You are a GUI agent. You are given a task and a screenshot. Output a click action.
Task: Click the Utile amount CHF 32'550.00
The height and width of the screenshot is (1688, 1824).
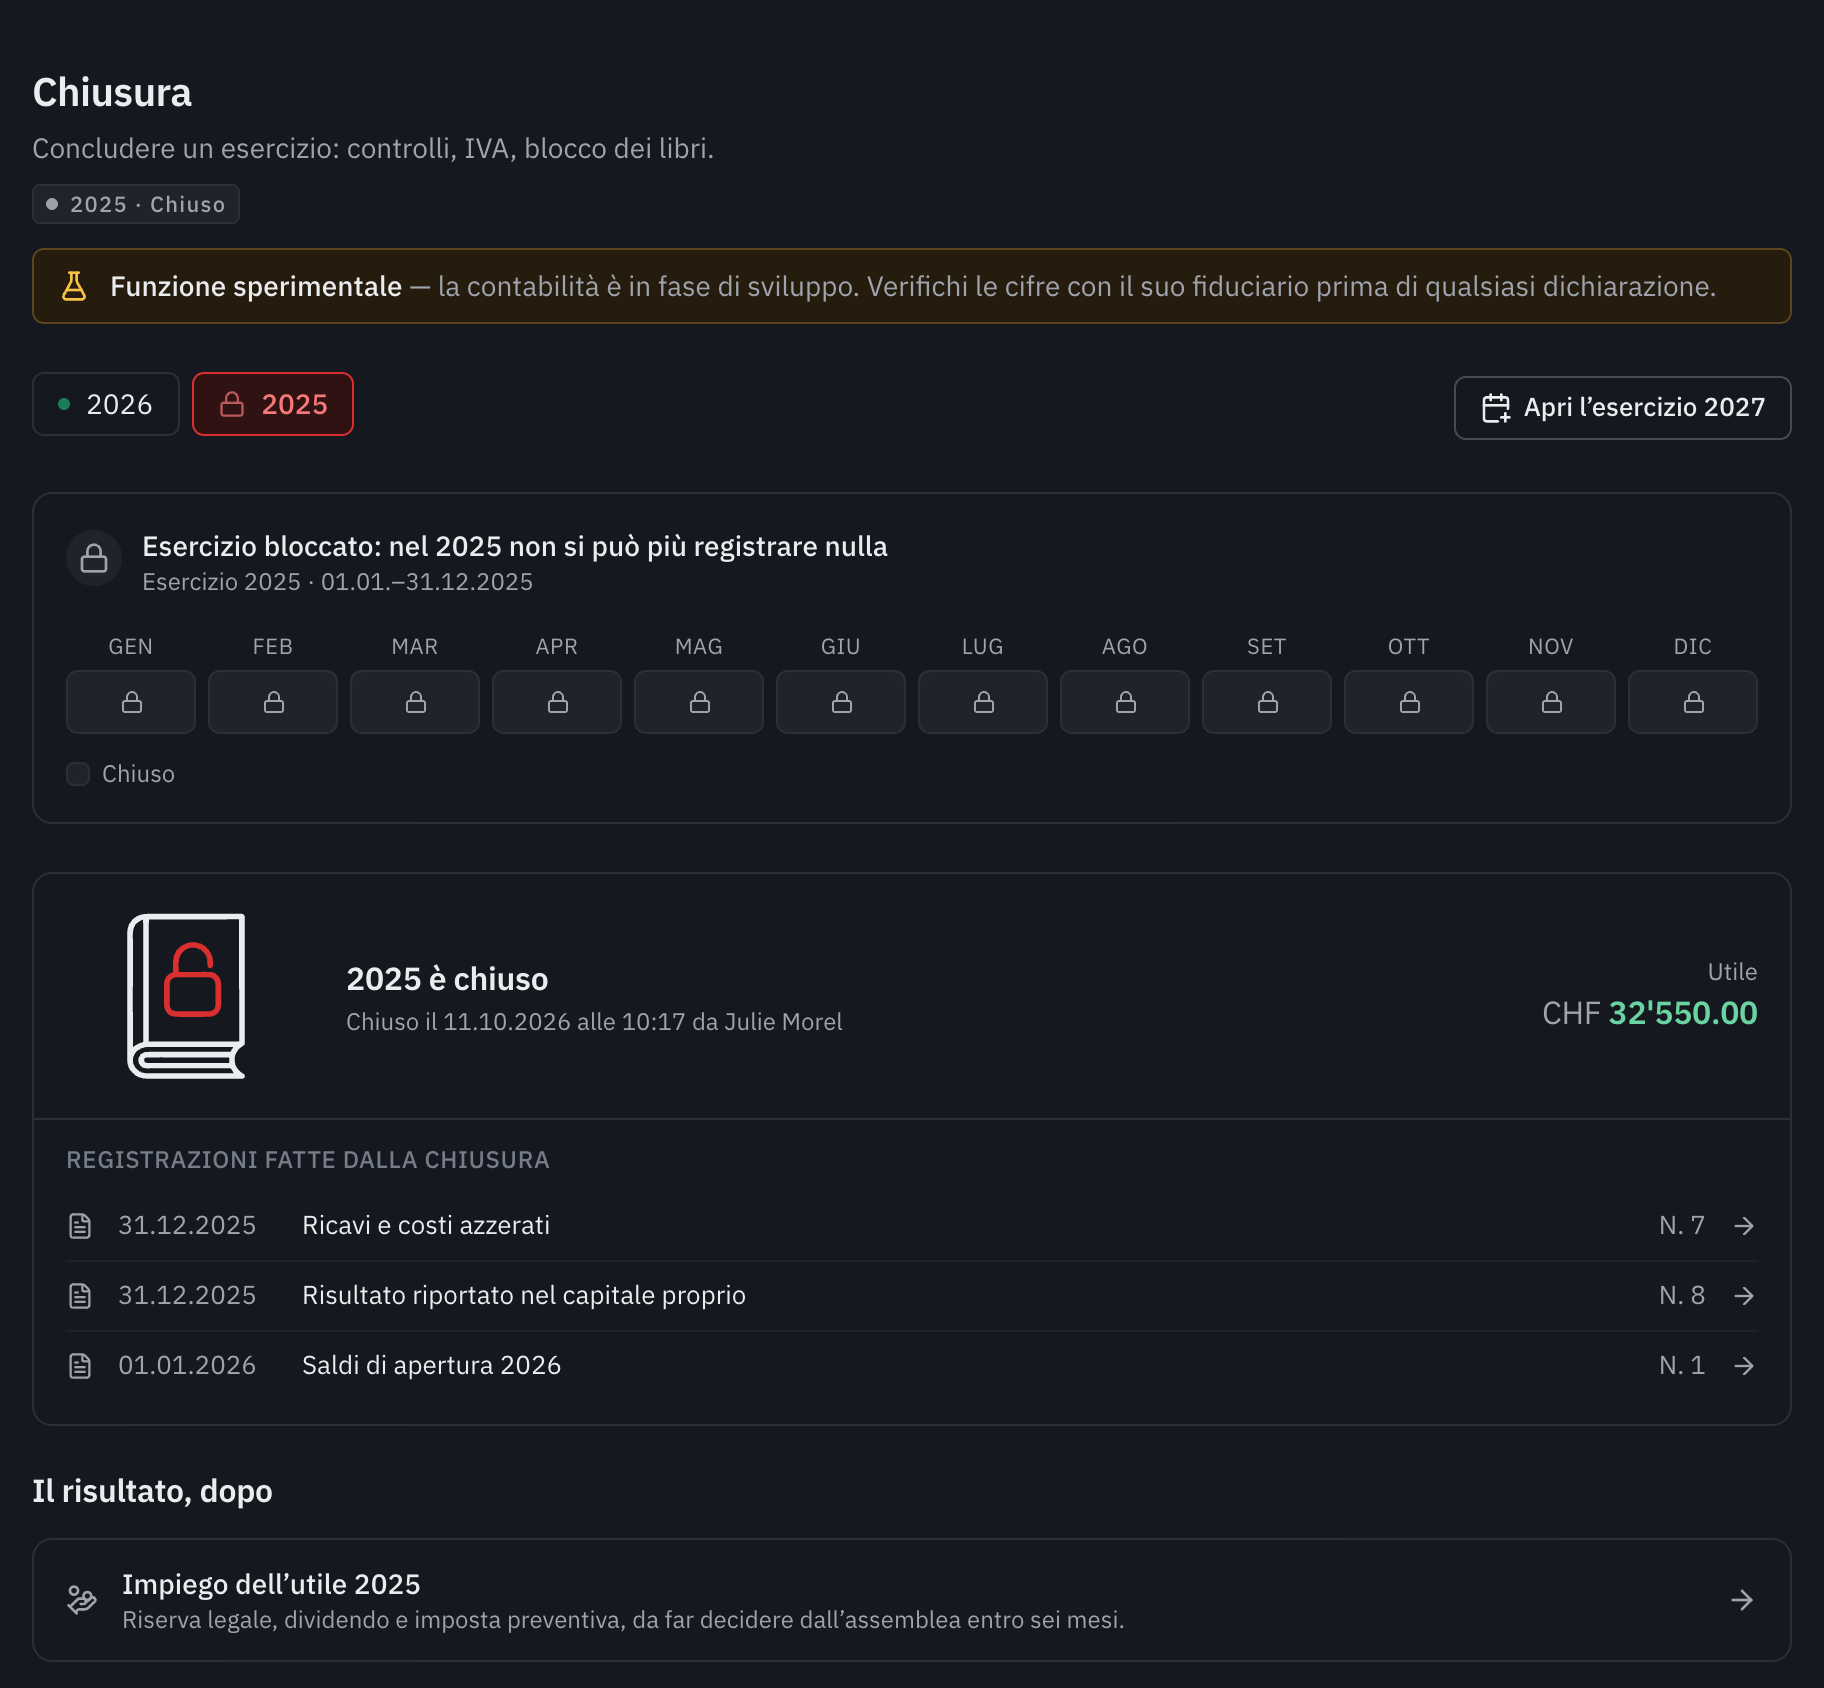coord(1650,1013)
